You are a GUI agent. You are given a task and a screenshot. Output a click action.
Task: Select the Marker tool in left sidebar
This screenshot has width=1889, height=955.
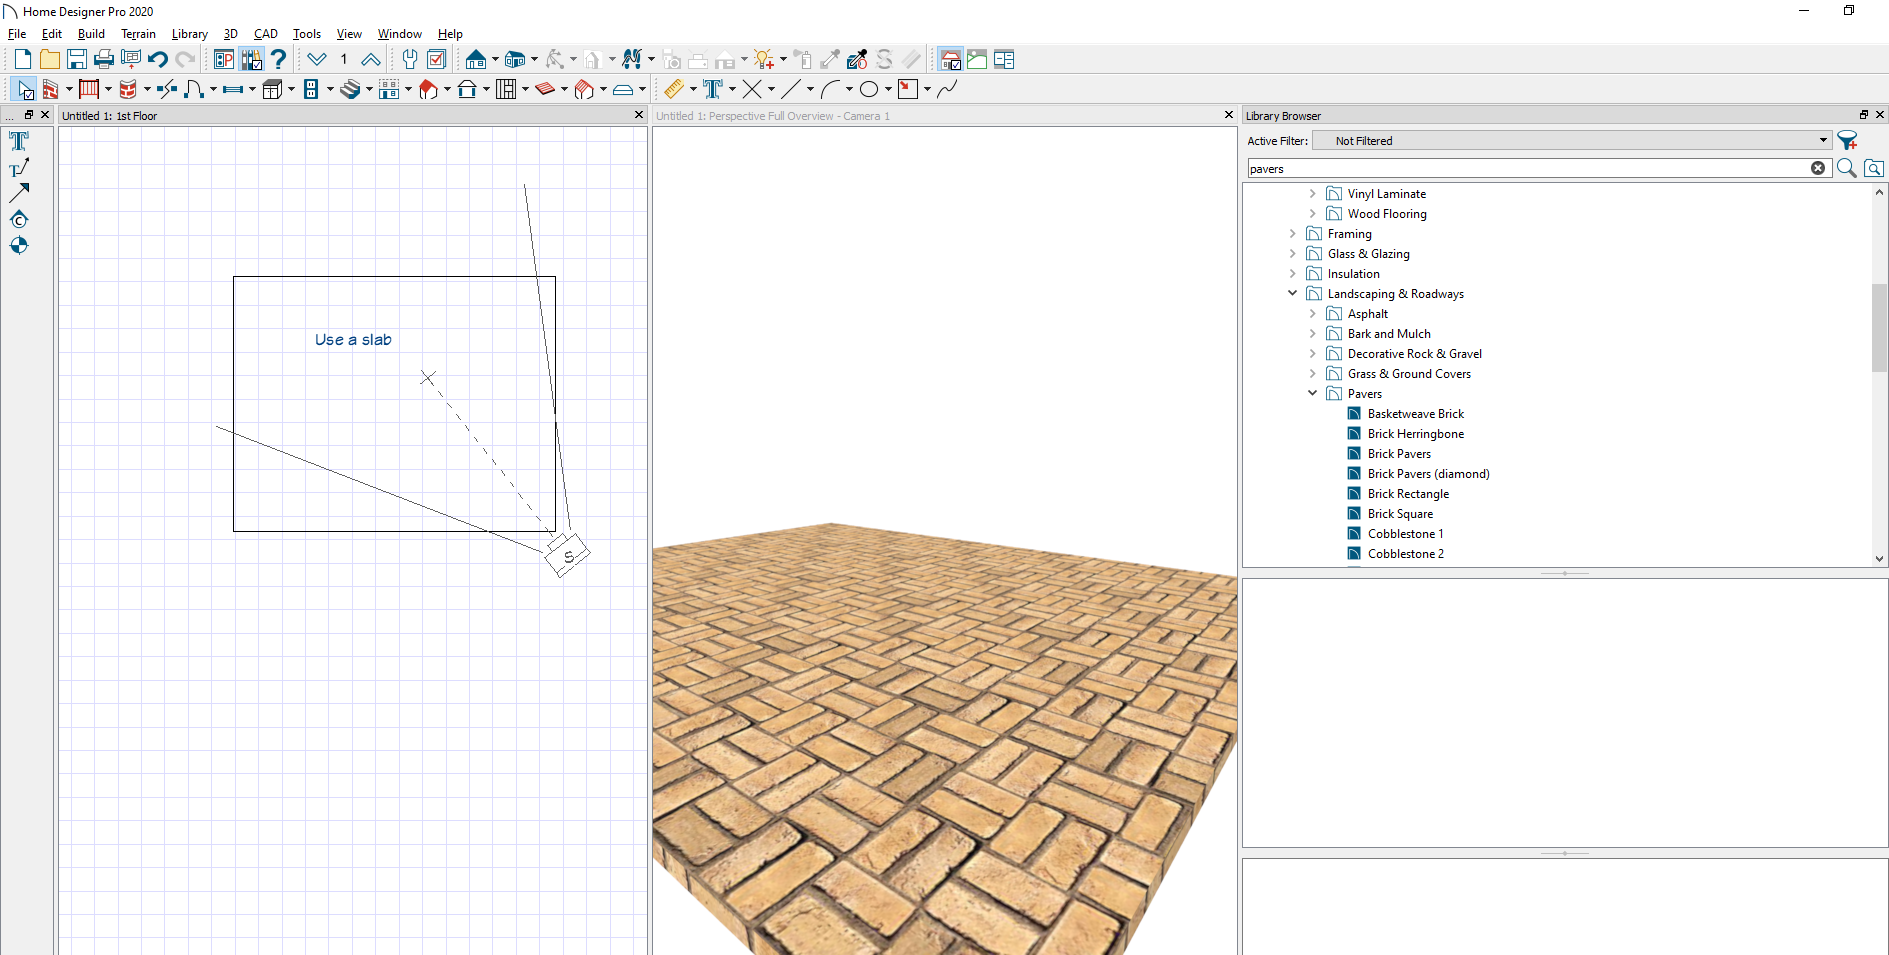(x=19, y=245)
